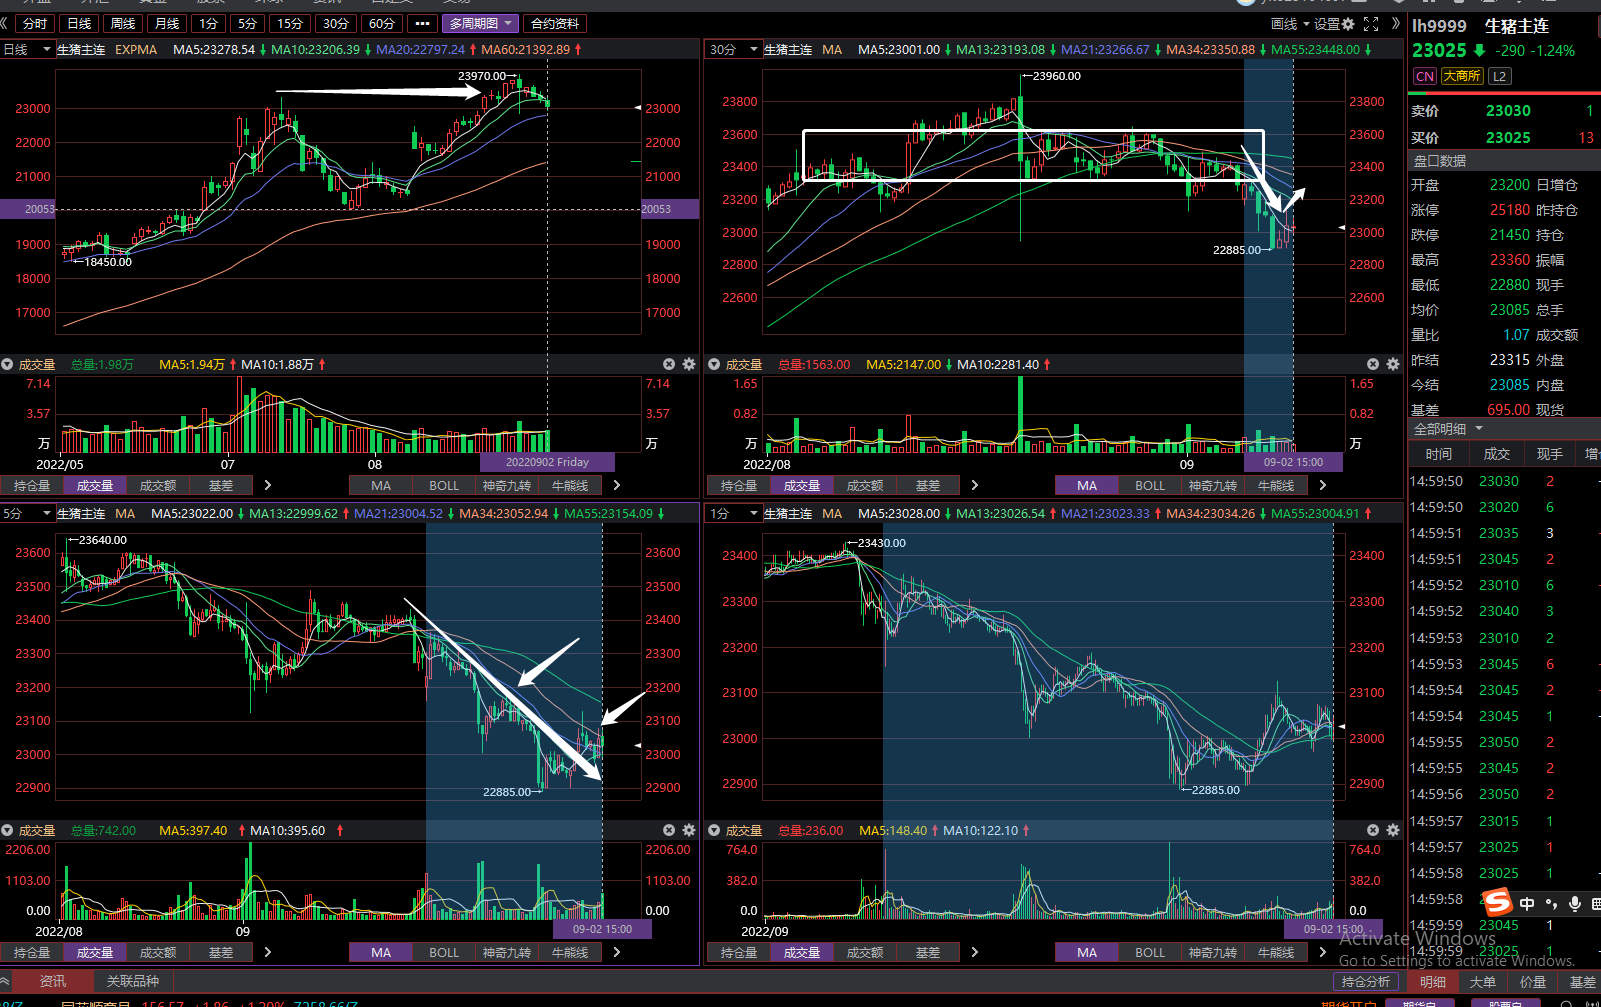Toggle Chinese/English input mode (中)
This screenshot has width=1601, height=1007.
1527,904
